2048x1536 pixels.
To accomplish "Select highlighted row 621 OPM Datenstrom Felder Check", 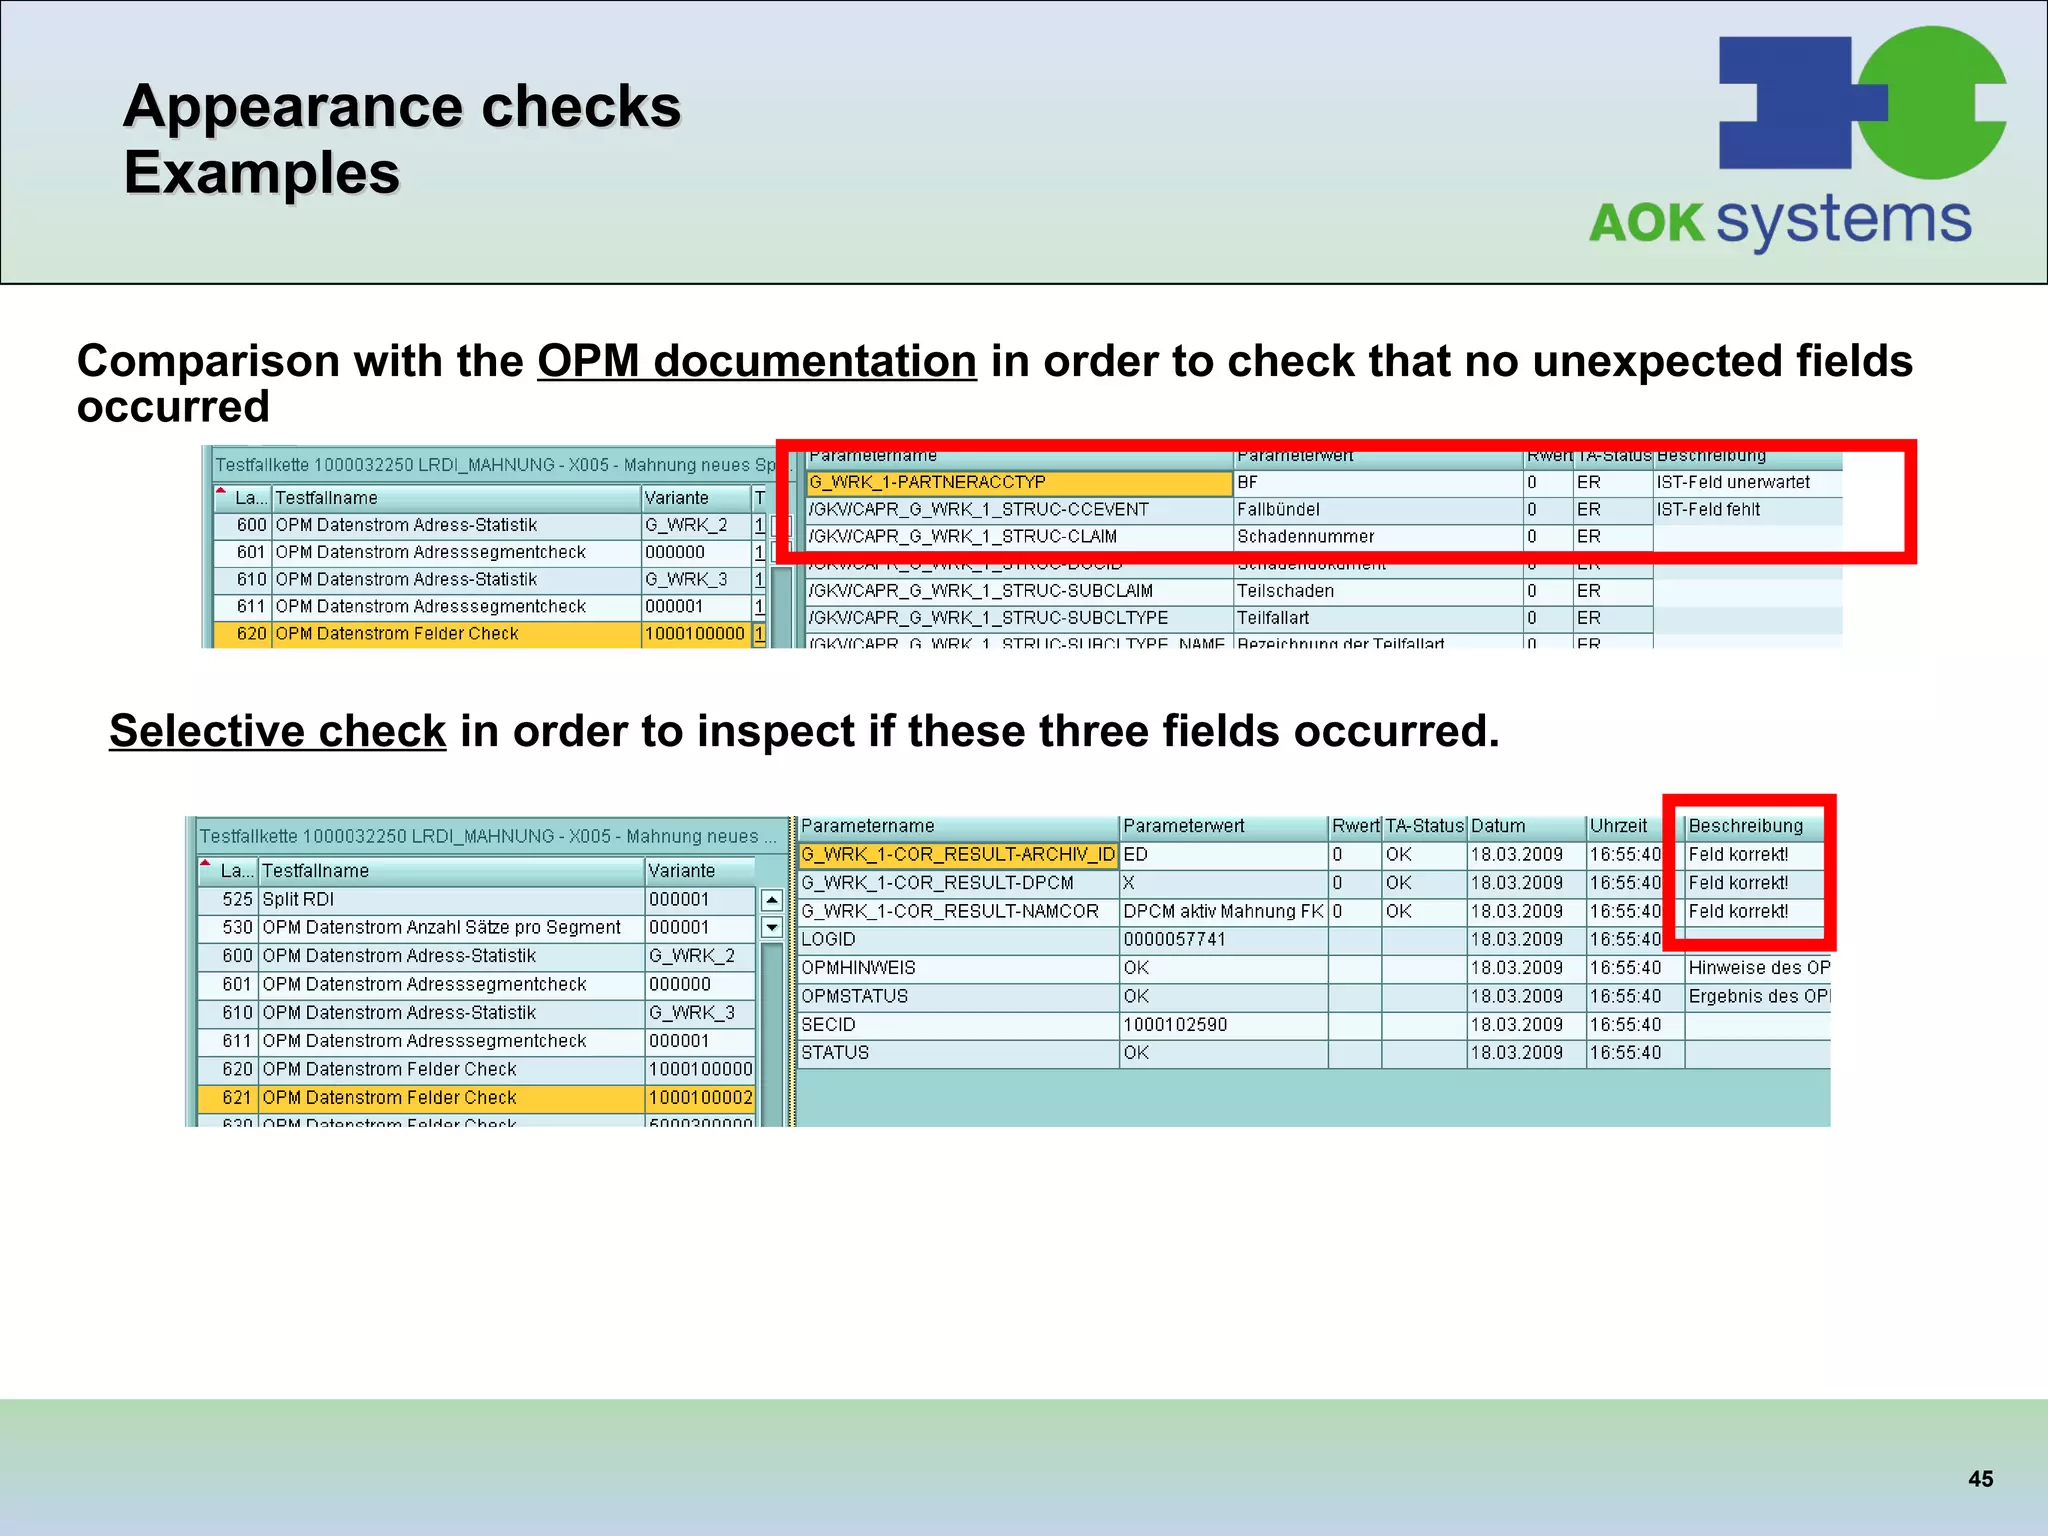I will tap(476, 1098).
